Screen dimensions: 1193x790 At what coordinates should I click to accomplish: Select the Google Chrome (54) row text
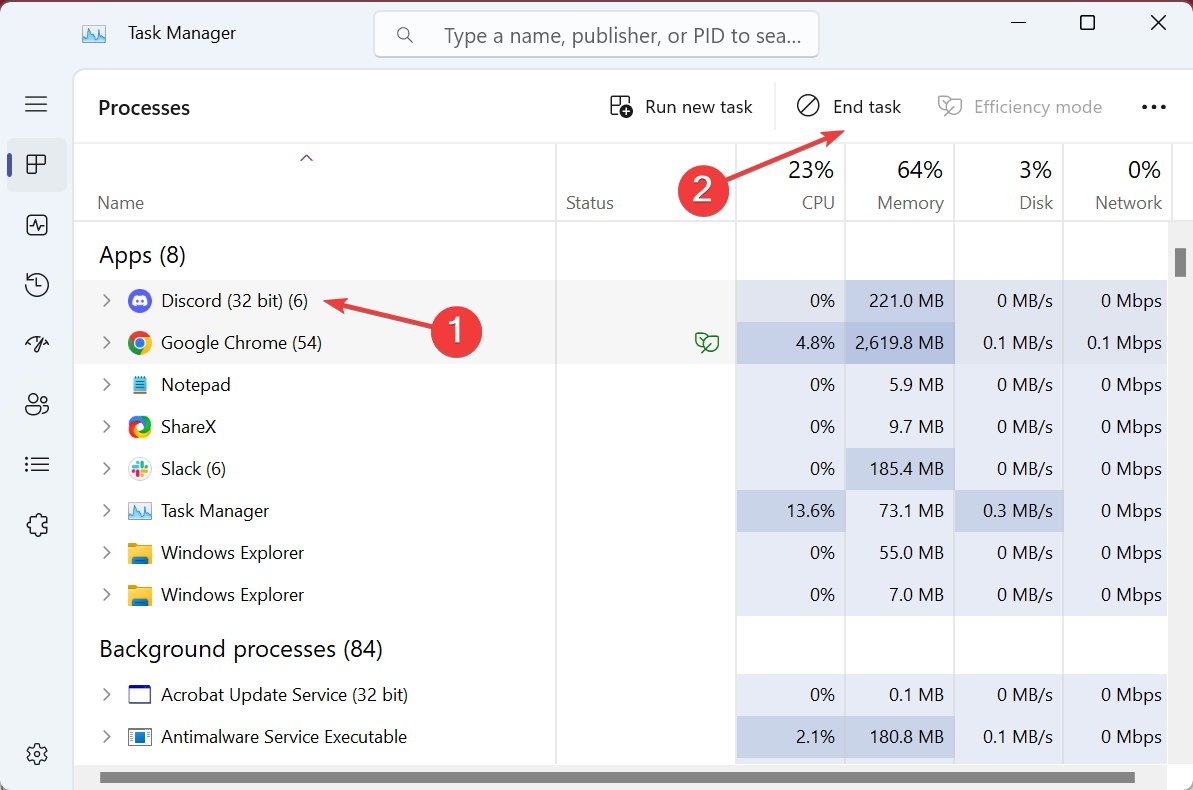[x=241, y=342]
